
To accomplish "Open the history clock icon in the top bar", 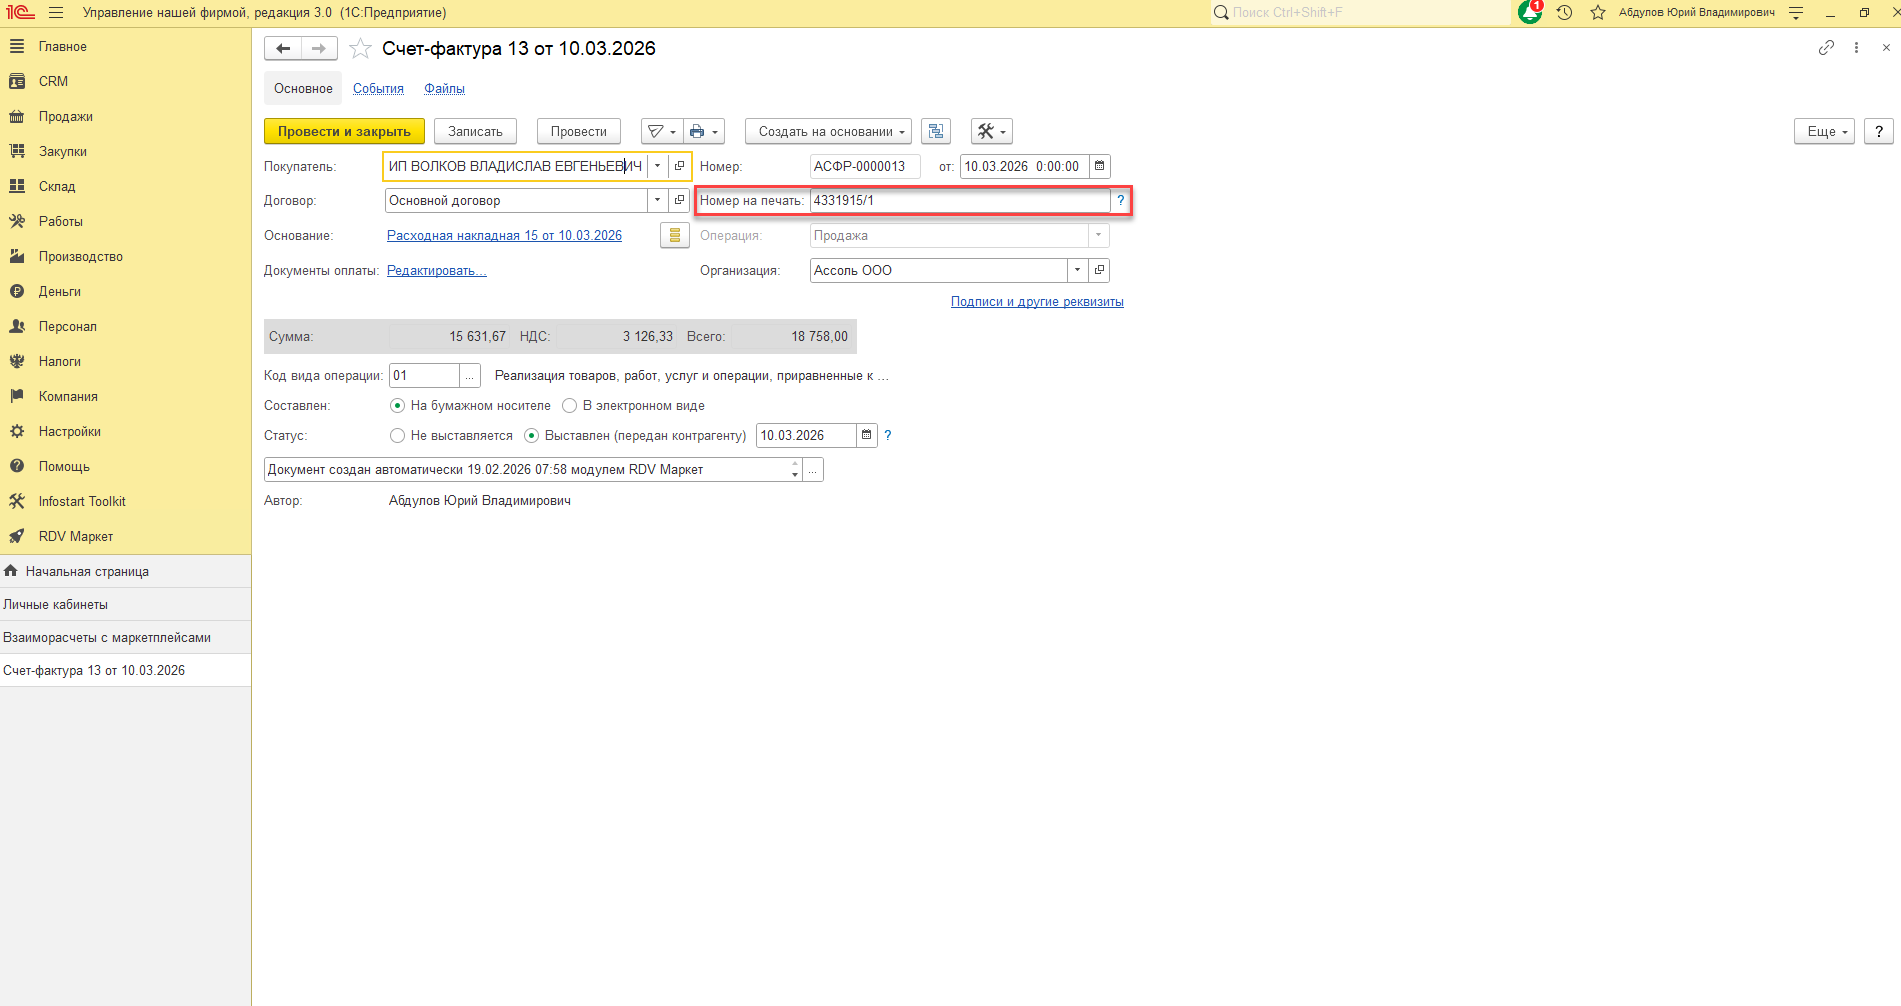I will [1565, 13].
